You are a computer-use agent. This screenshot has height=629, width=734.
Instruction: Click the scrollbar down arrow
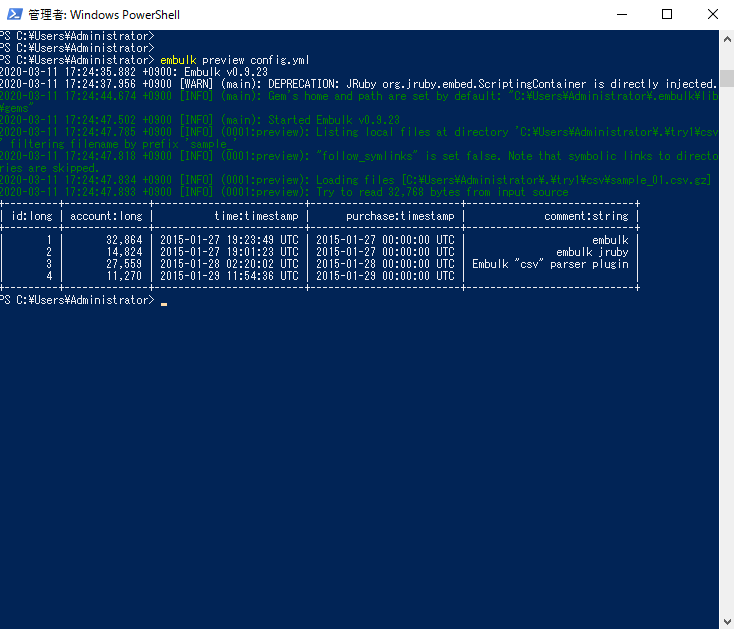[x=727, y=621]
